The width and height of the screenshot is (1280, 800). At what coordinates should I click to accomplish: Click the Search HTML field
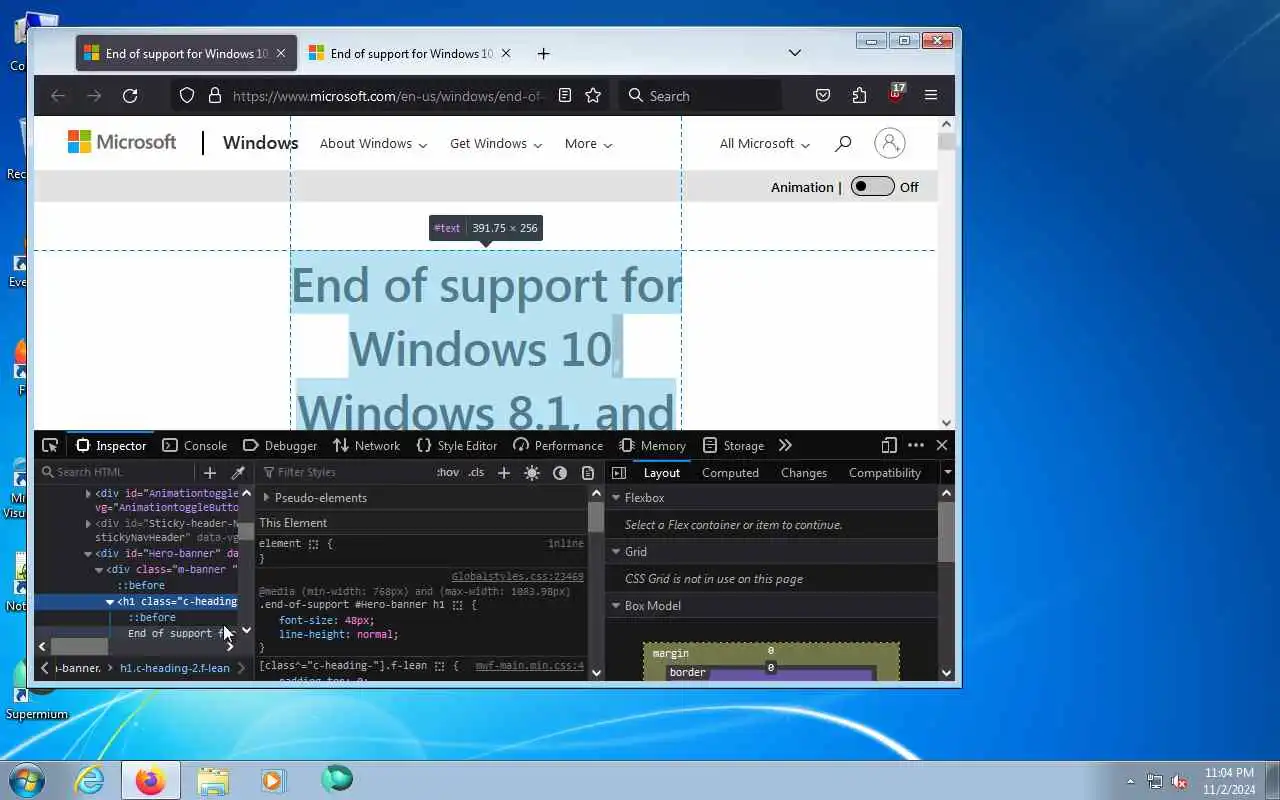click(x=118, y=473)
